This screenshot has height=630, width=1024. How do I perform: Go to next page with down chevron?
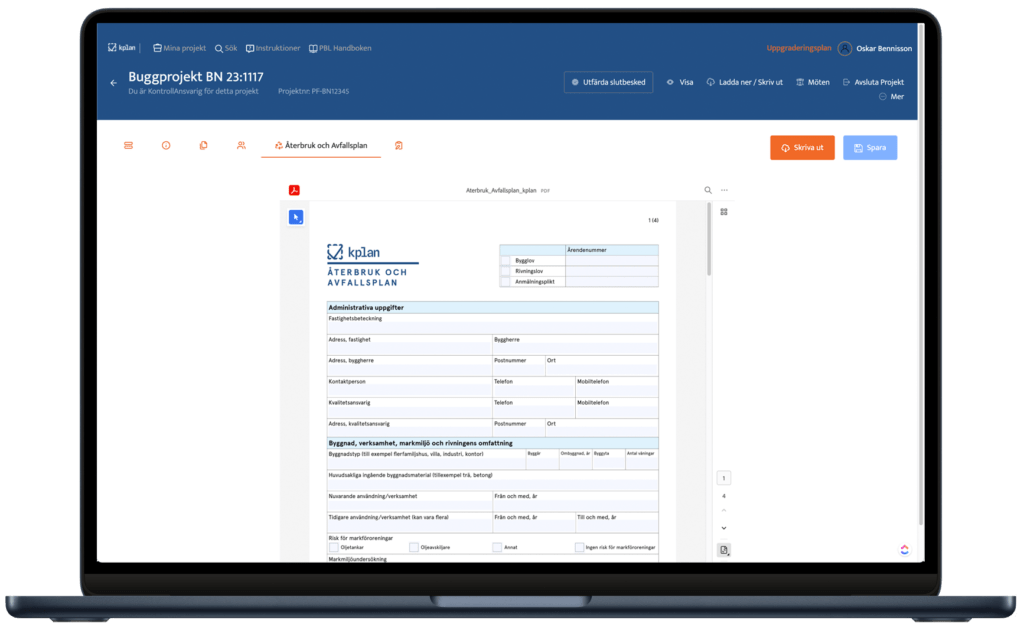pyautogui.click(x=724, y=528)
